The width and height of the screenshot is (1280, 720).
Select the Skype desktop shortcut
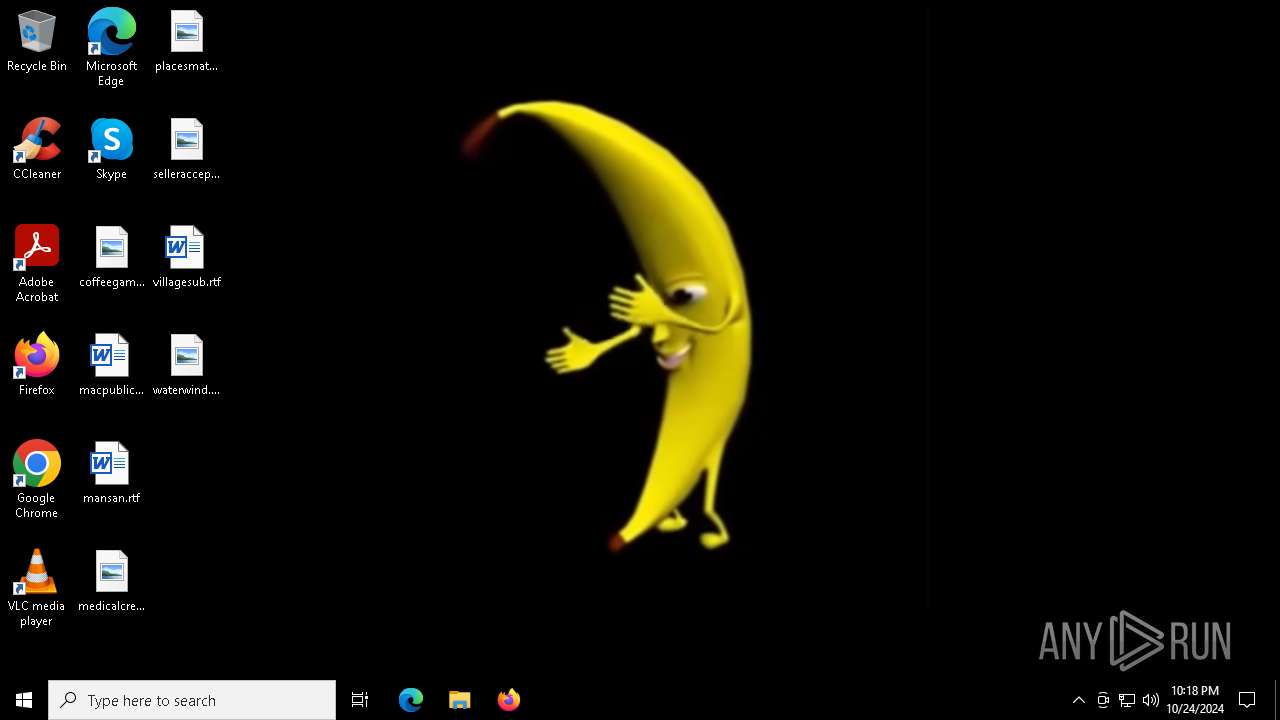click(111, 150)
